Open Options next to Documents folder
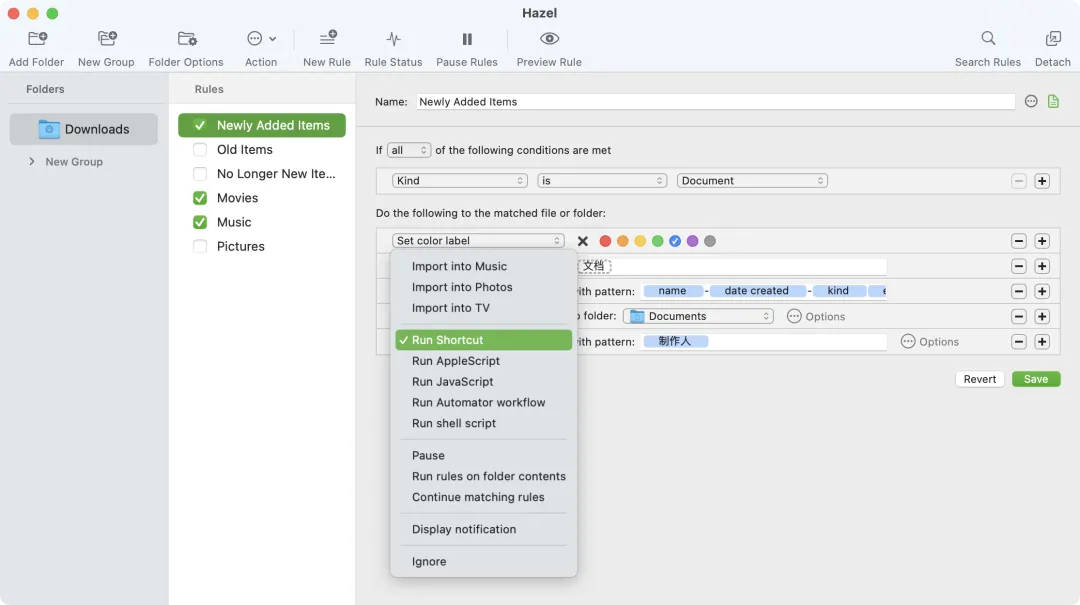 coord(816,316)
